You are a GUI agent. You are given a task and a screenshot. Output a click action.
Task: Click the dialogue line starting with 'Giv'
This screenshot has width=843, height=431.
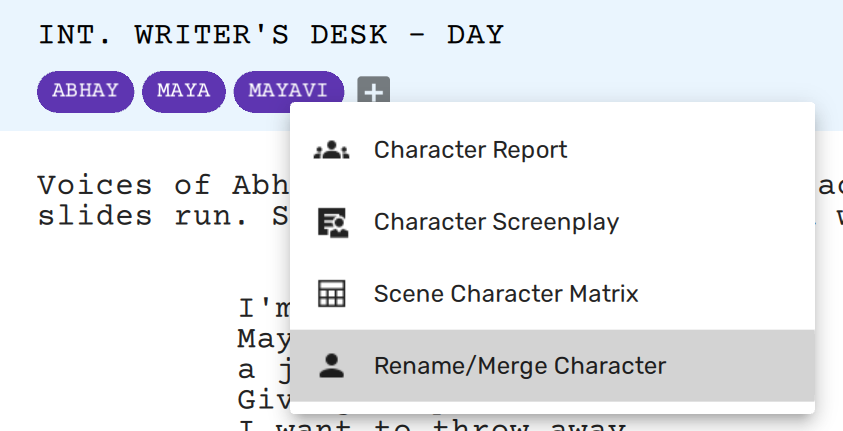(262, 400)
